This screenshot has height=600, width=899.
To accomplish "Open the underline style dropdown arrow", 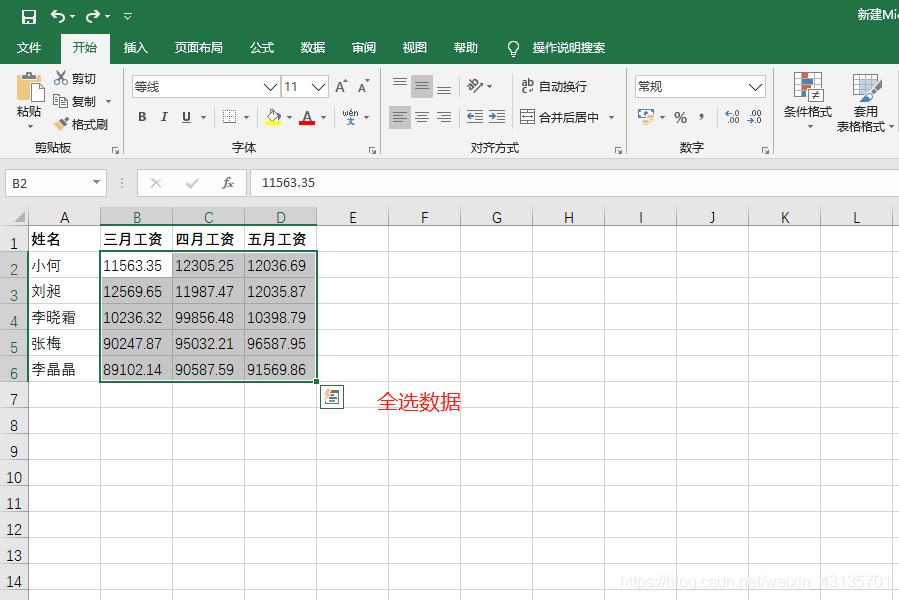I will click(203, 118).
